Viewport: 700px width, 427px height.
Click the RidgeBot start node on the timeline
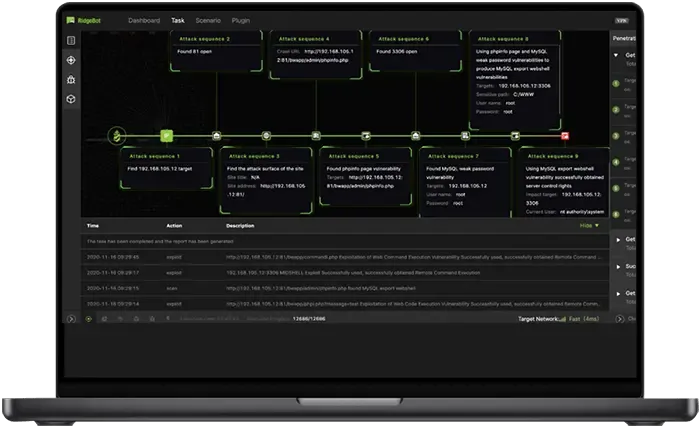coord(117,135)
